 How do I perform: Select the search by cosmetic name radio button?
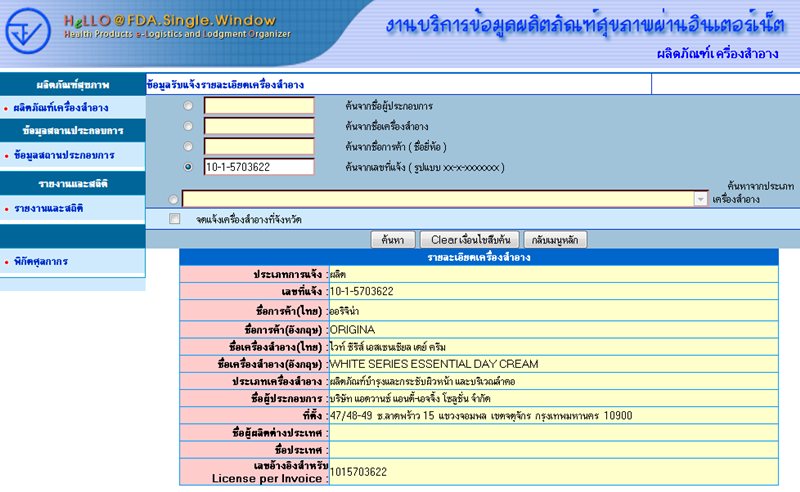188,126
